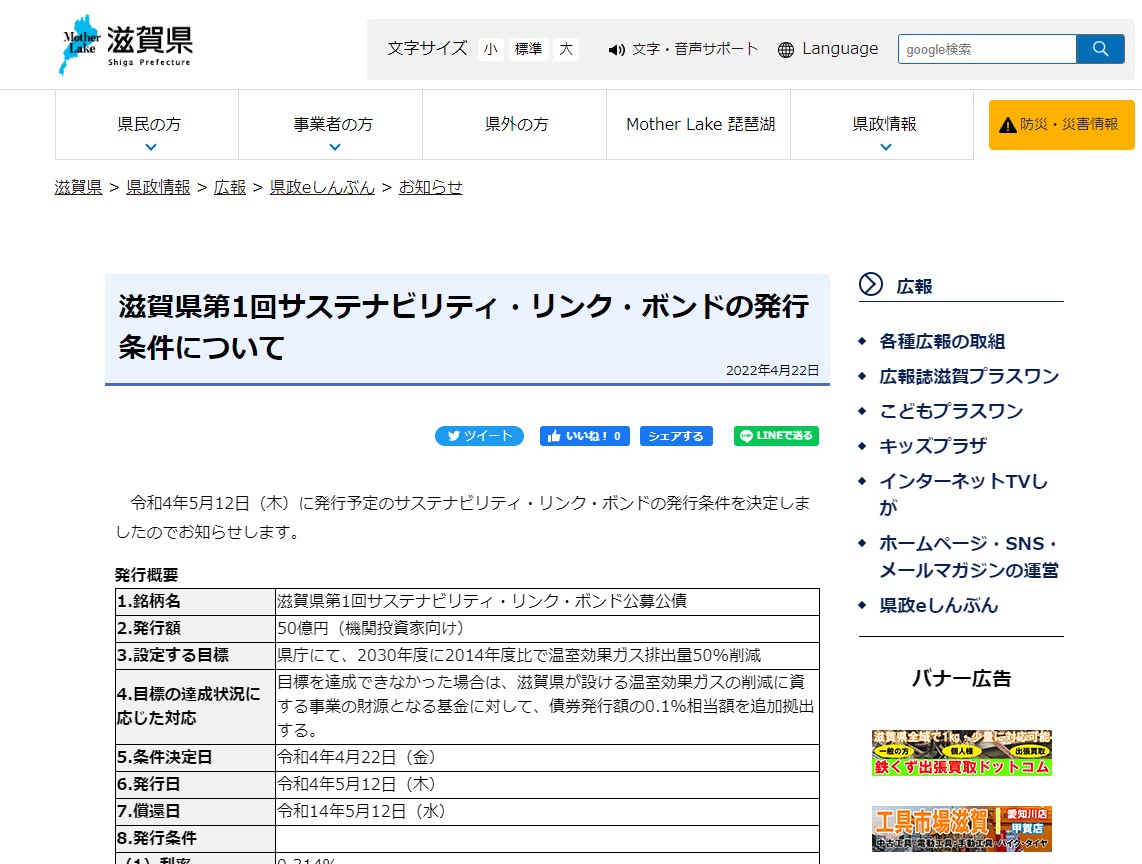Click into the google検索 search field
Screen dimensions: 1142x864
[986, 49]
